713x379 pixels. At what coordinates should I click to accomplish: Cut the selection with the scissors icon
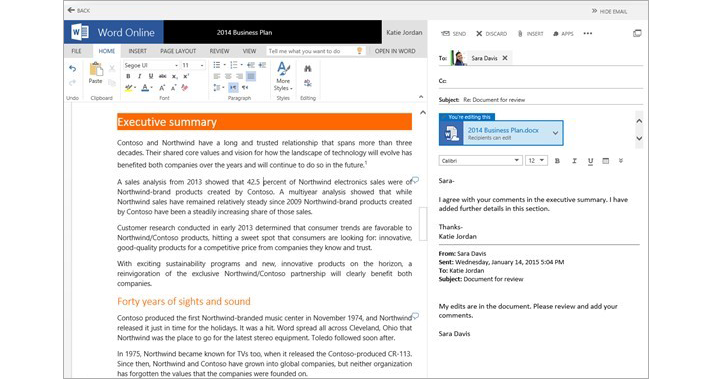112,69
